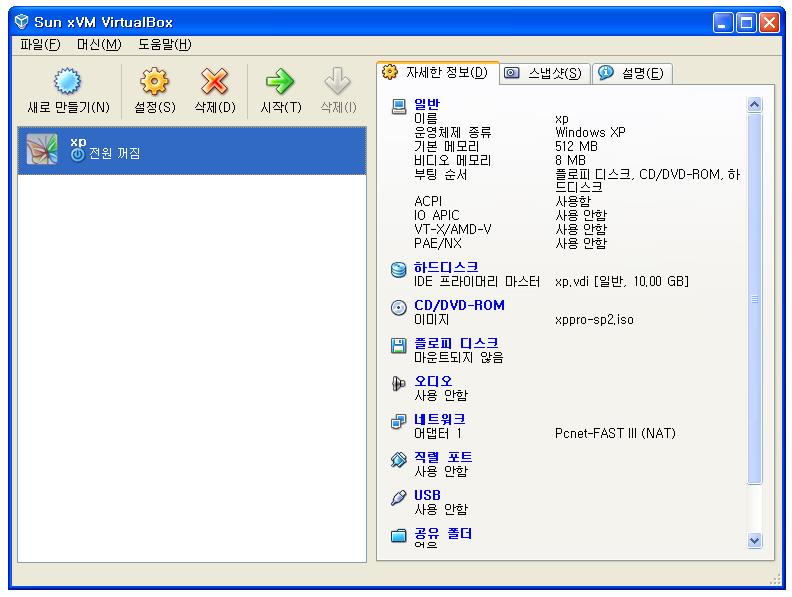Click the 8 MB video memory value
The image size is (792, 597).
(x=570, y=161)
